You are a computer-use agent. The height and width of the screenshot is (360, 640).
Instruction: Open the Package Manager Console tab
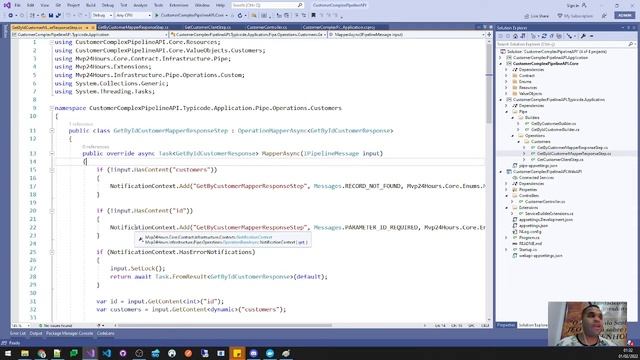69,333
